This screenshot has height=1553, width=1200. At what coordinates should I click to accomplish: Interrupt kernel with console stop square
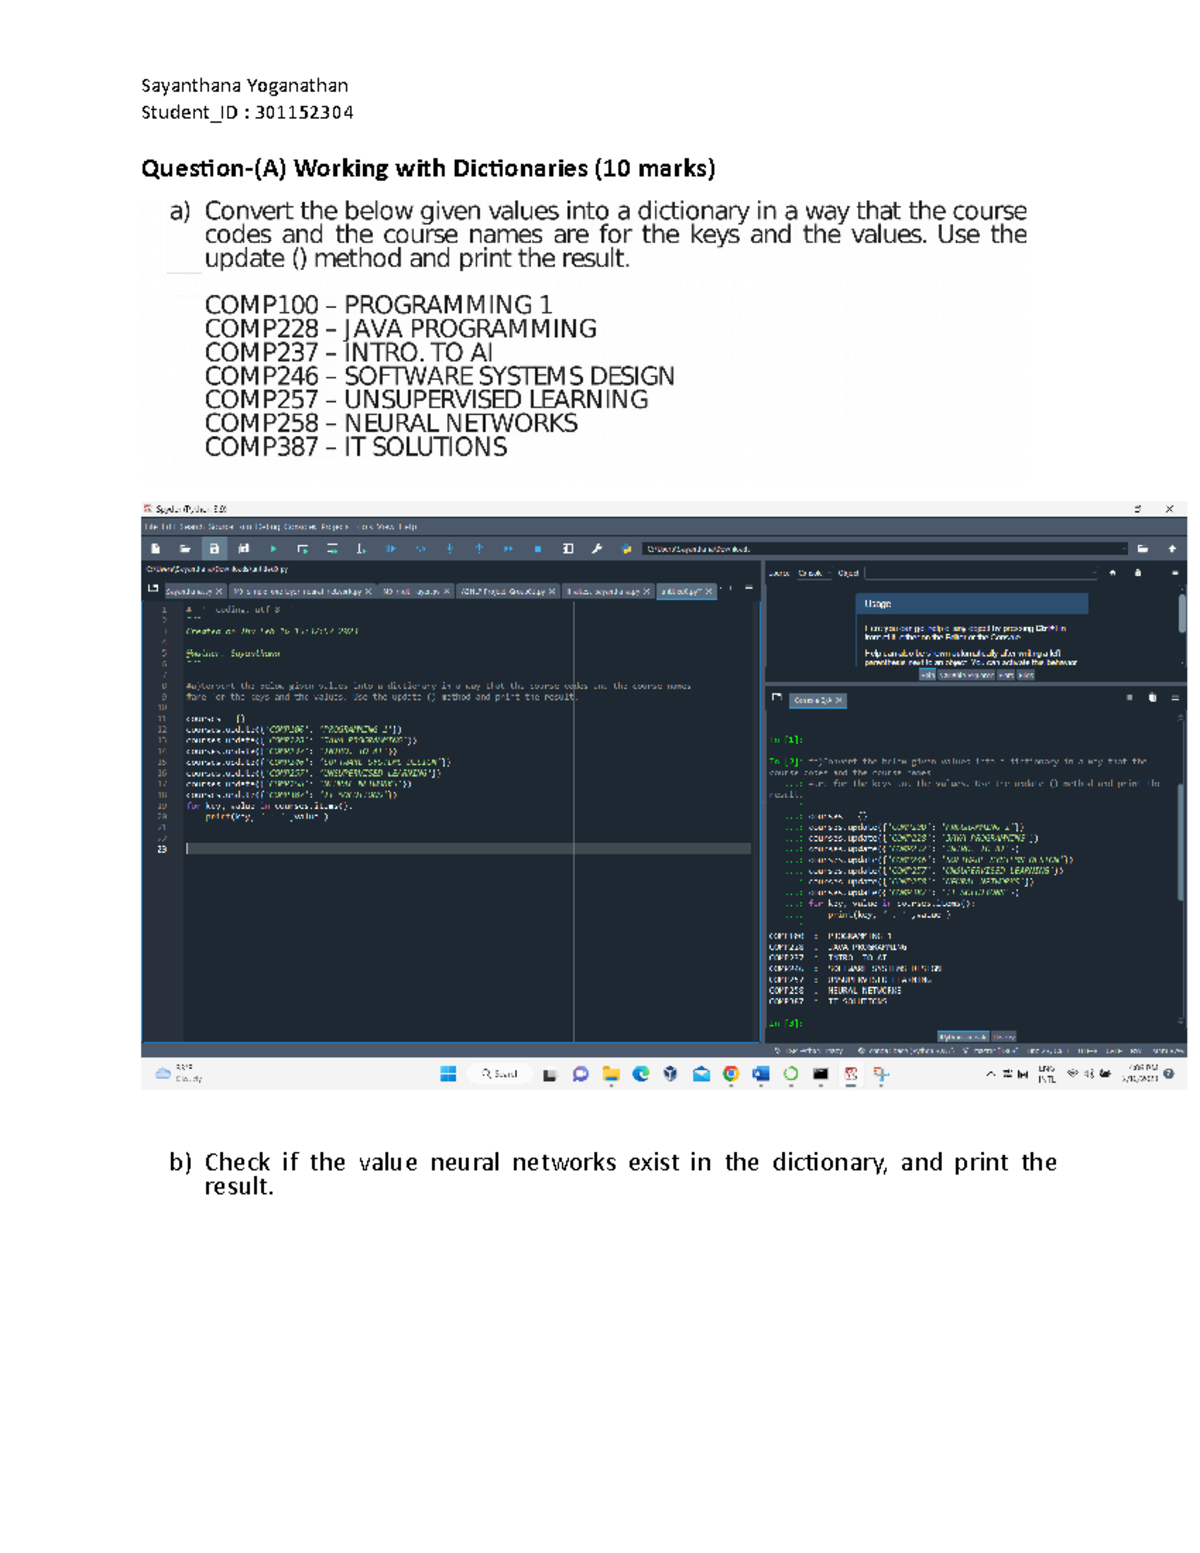coord(1130,698)
